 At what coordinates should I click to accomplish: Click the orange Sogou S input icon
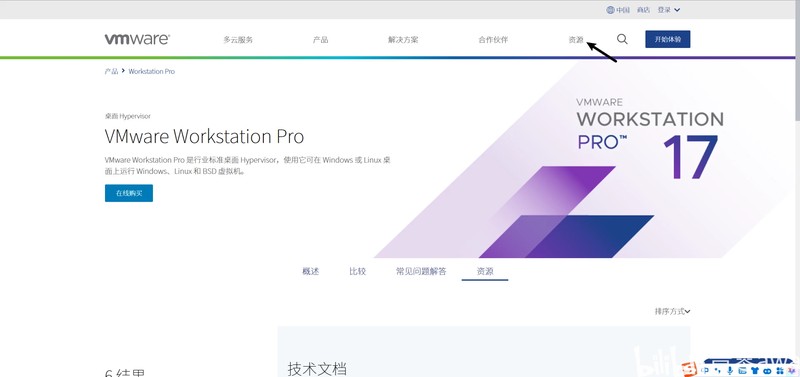689,370
